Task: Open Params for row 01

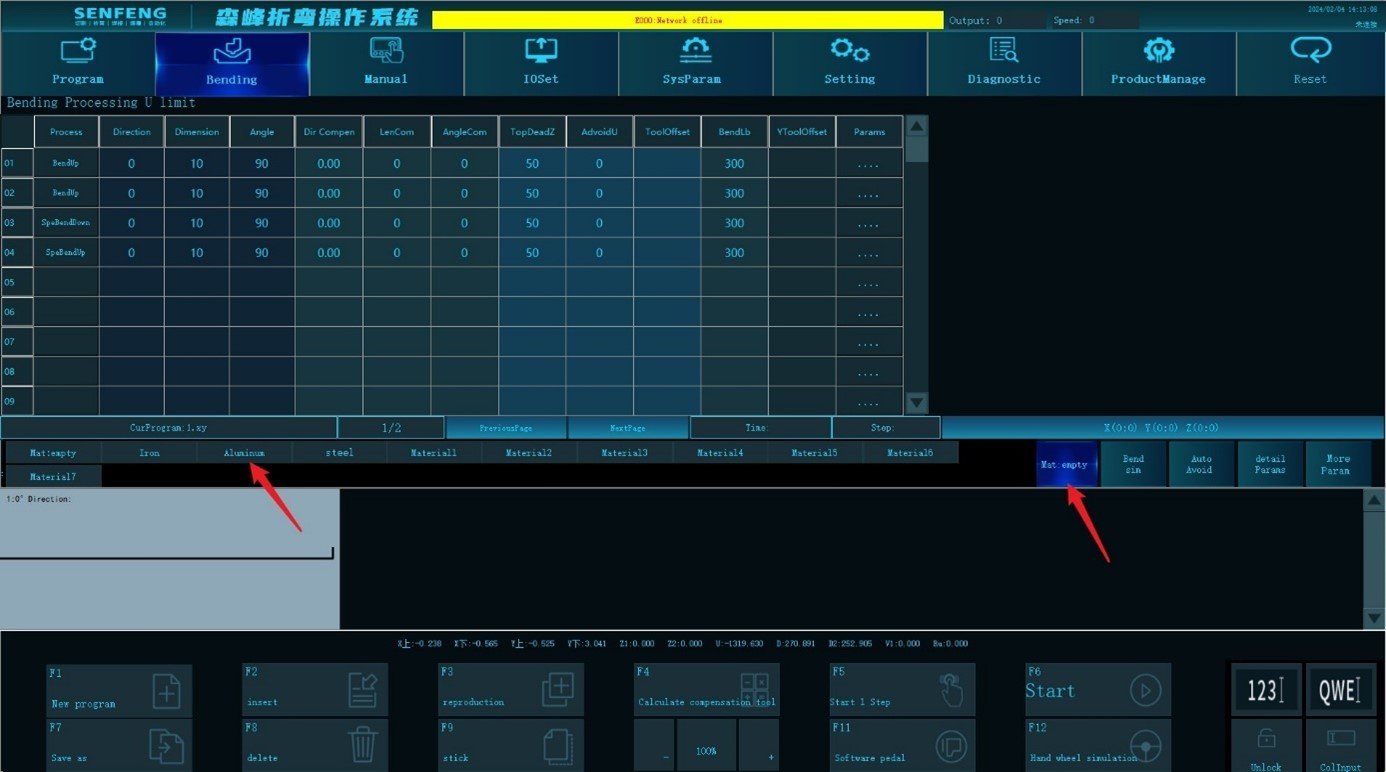Action: [x=869, y=163]
